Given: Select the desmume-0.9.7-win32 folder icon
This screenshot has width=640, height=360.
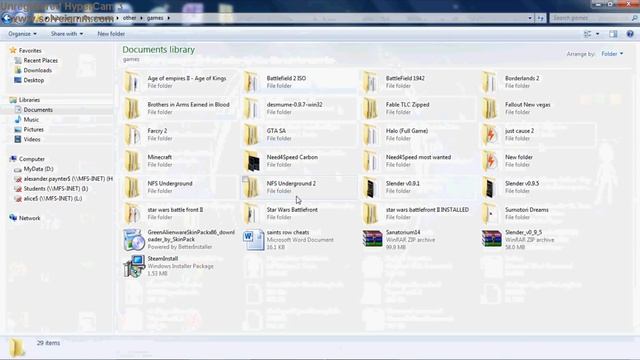Looking at the screenshot, I should click(x=251, y=109).
